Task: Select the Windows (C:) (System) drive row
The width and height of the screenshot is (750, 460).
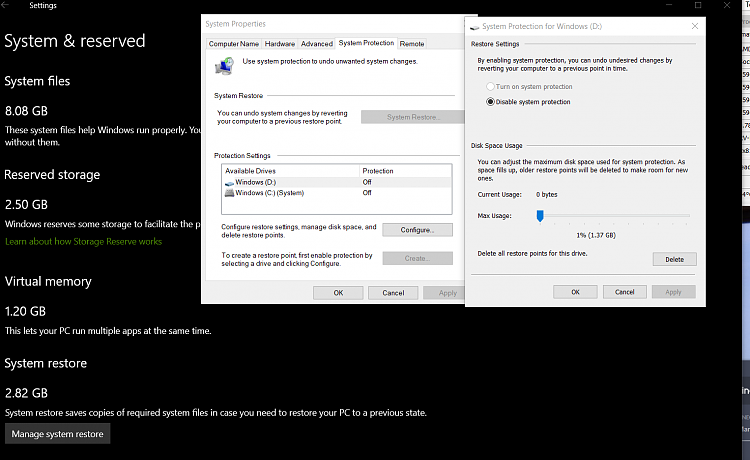Action: click(x=337, y=193)
